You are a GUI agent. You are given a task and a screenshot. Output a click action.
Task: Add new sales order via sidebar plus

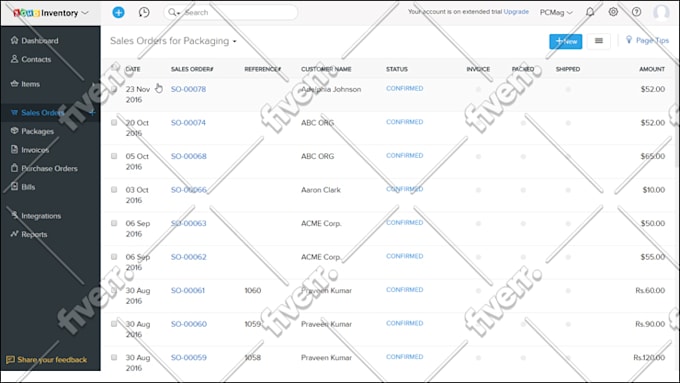pos(92,112)
